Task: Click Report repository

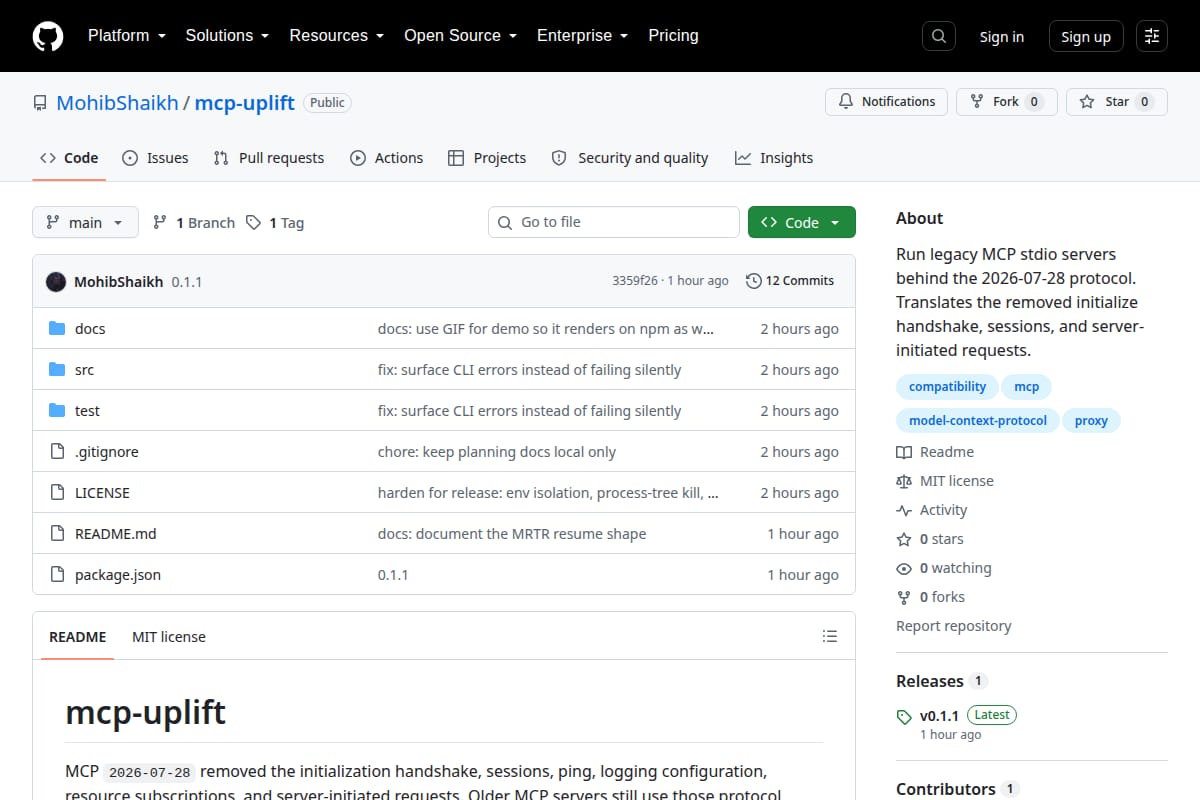Action: click(954, 626)
